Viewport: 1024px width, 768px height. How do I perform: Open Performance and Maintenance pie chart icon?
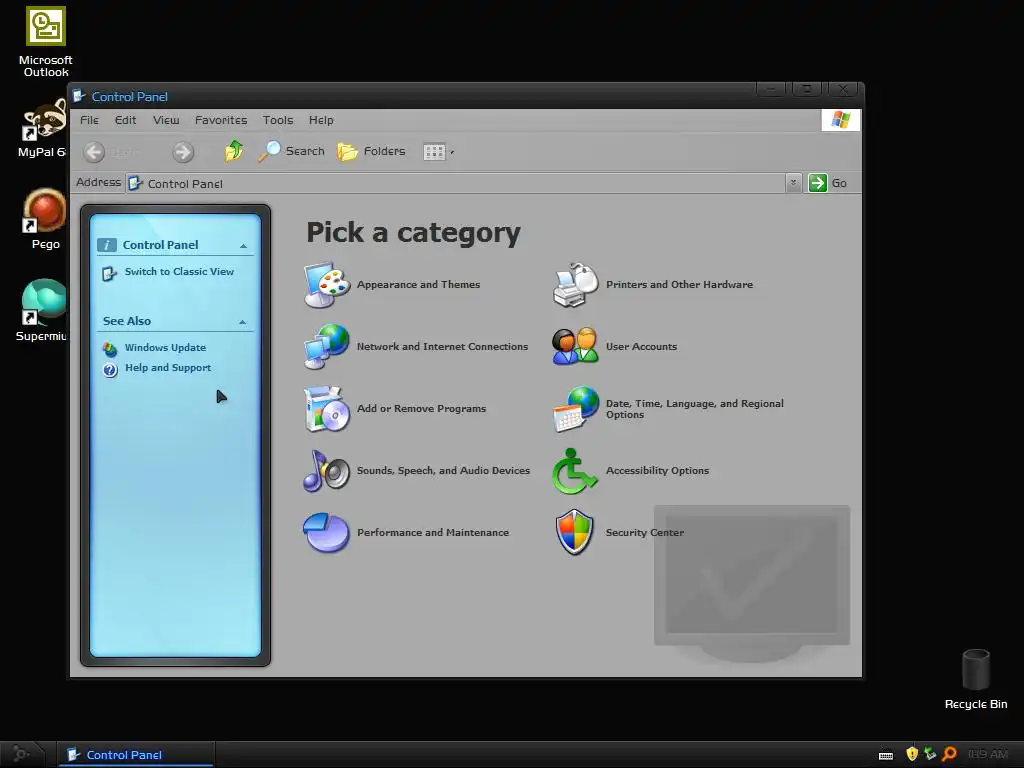pos(327,533)
